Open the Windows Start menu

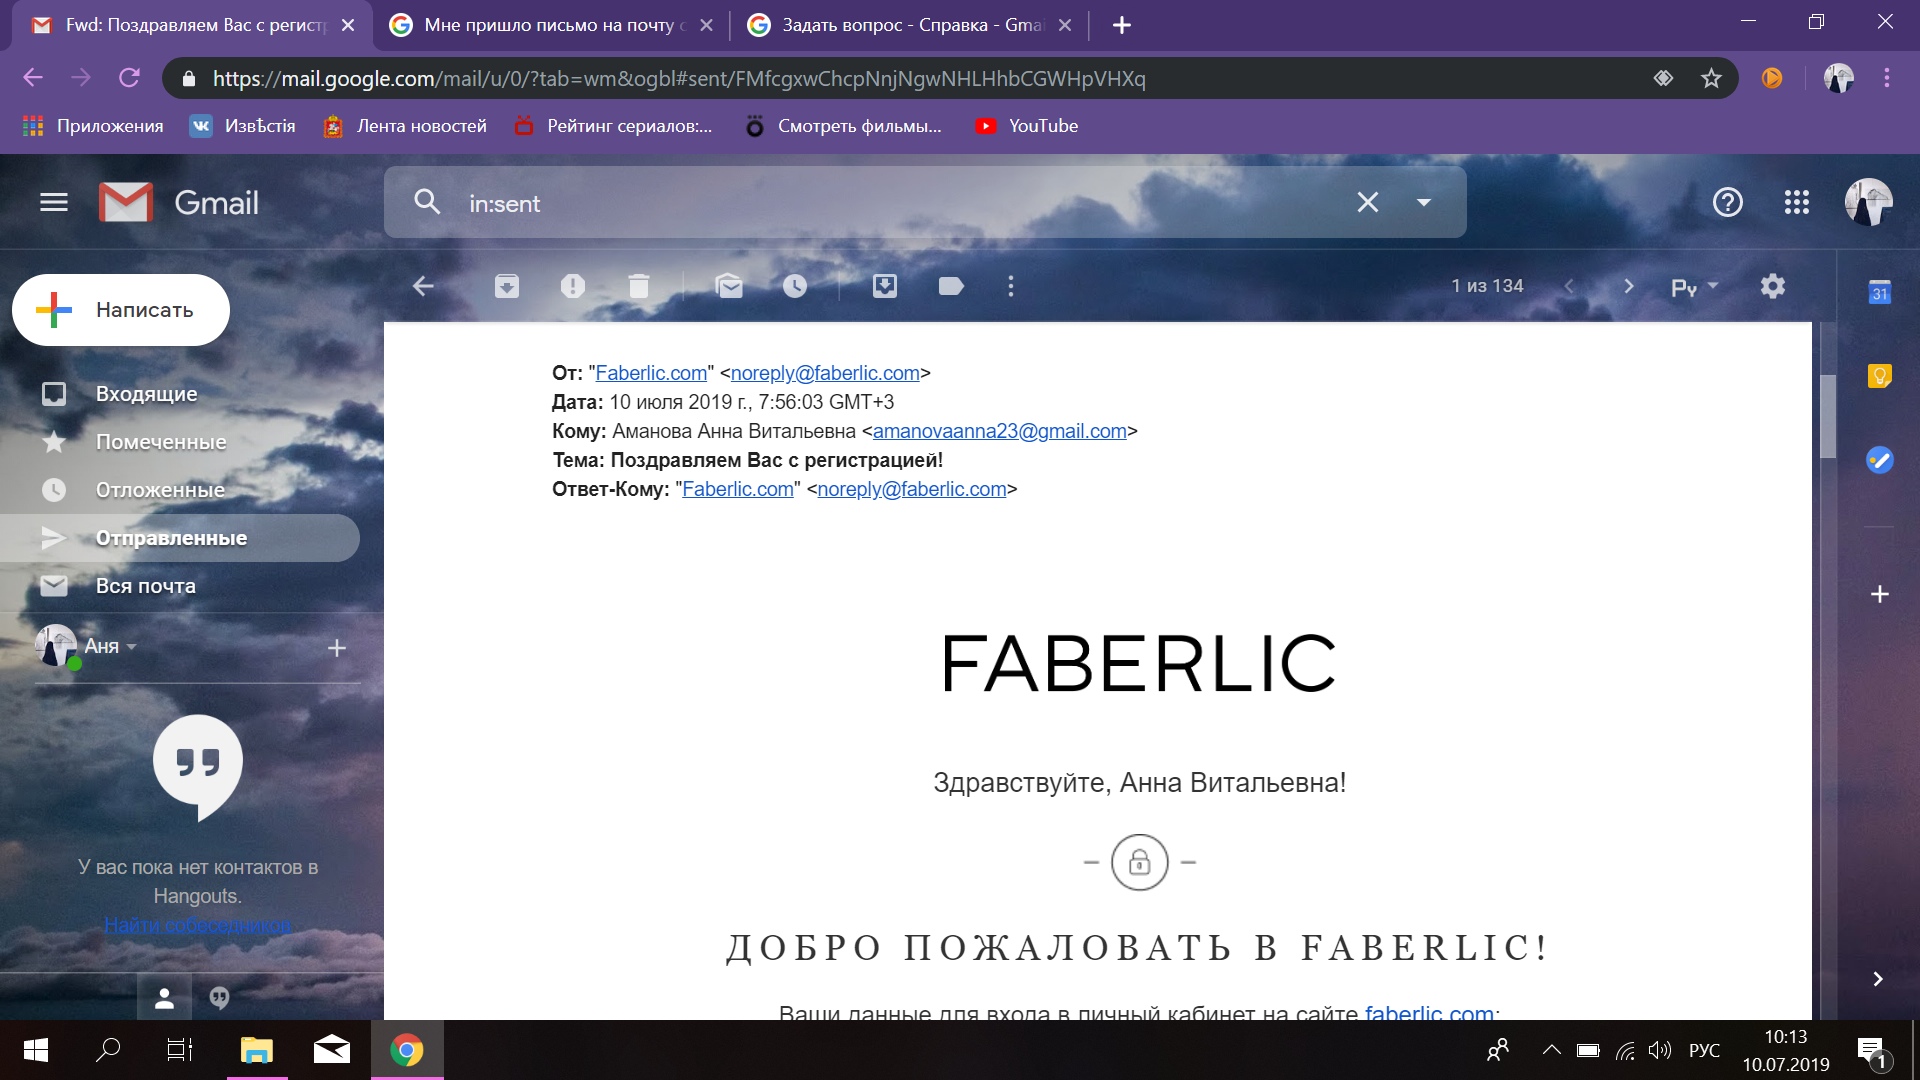coord(35,1050)
